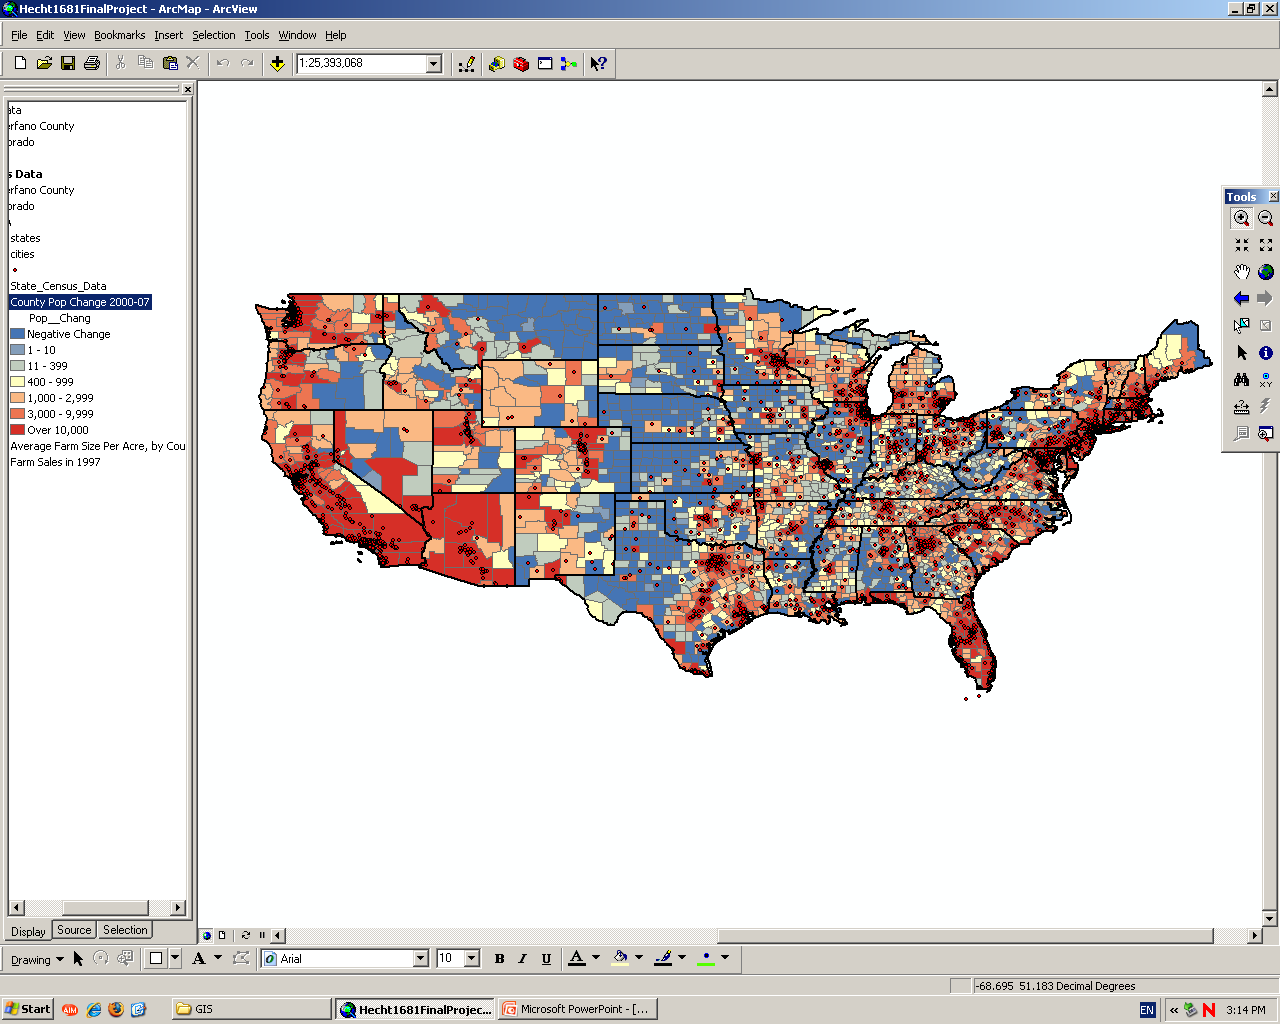Switch to the Source tab
This screenshot has height=1024, width=1280.
74,930
